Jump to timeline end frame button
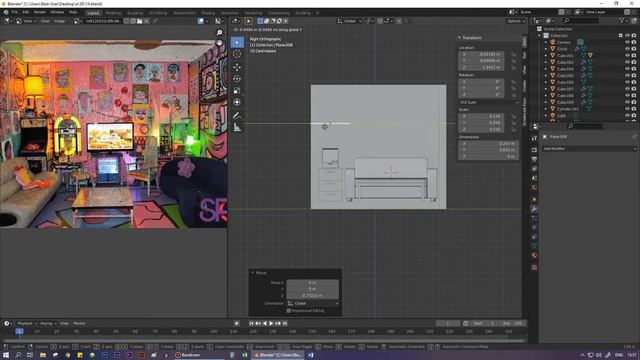 click(285, 323)
